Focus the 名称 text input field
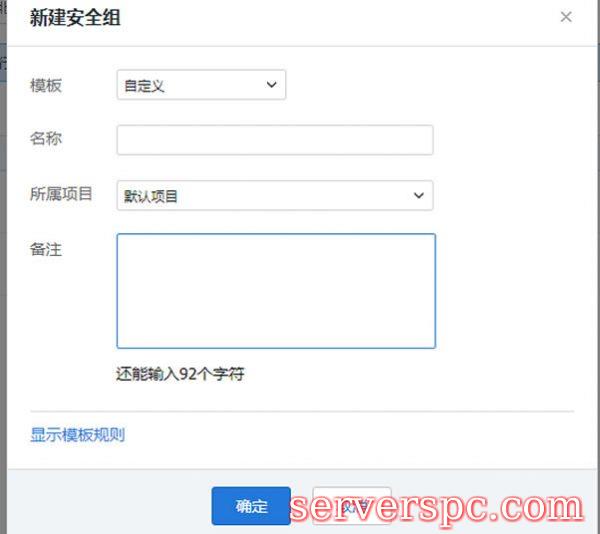 coord(275,140)
